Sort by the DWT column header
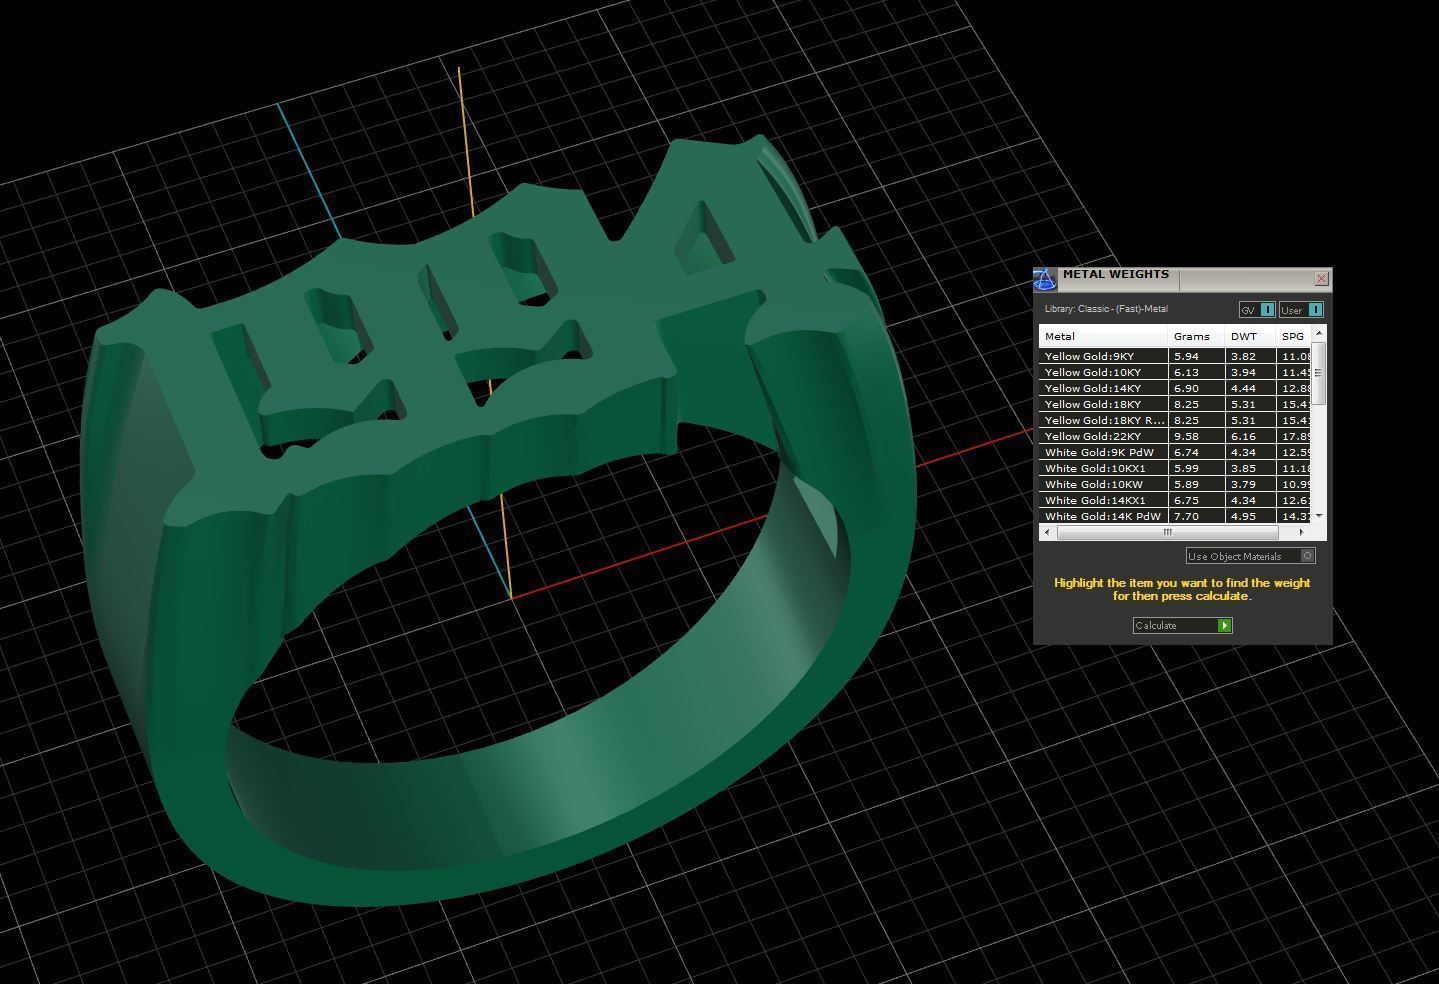 coord(1250,336)
